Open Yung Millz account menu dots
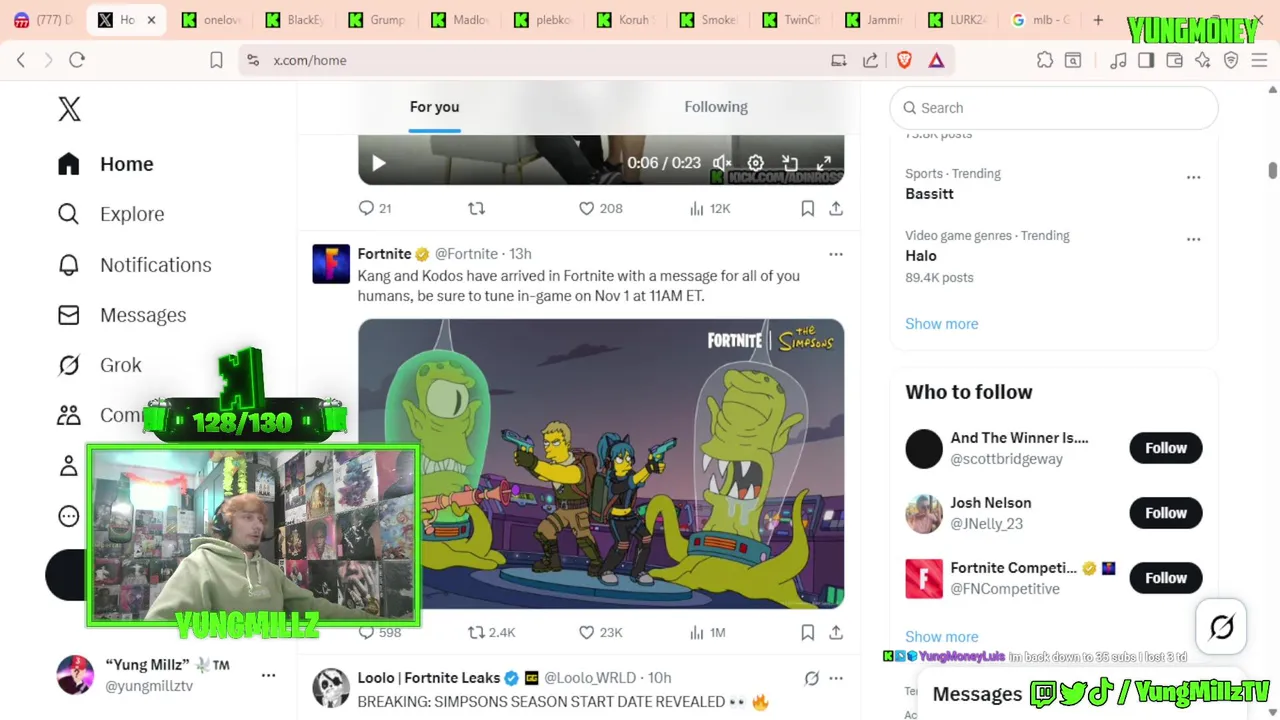Image resolution: width=1280 pixels, height=720 pixels. coord(268,675)
